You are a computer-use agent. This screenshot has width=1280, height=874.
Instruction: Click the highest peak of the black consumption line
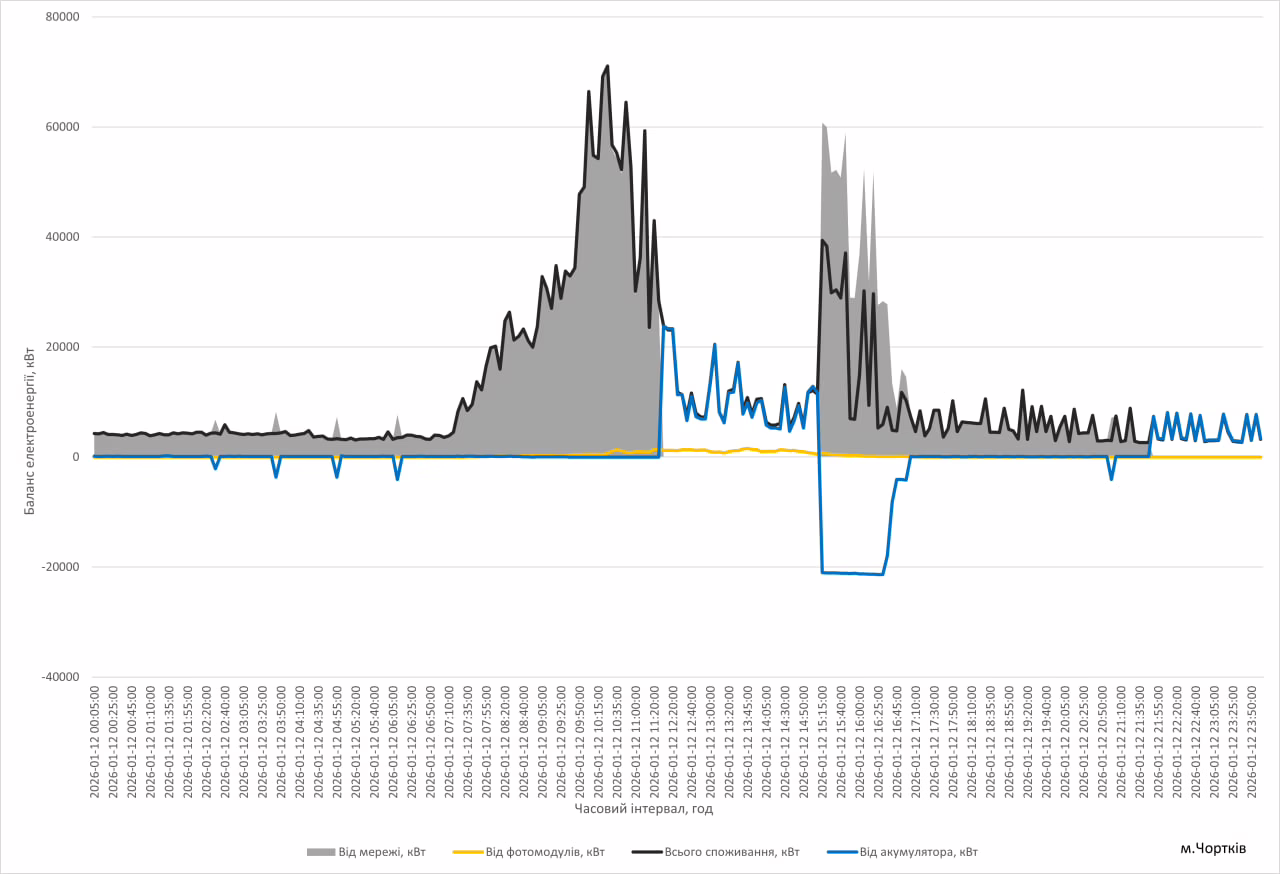(x=607, y=66)
